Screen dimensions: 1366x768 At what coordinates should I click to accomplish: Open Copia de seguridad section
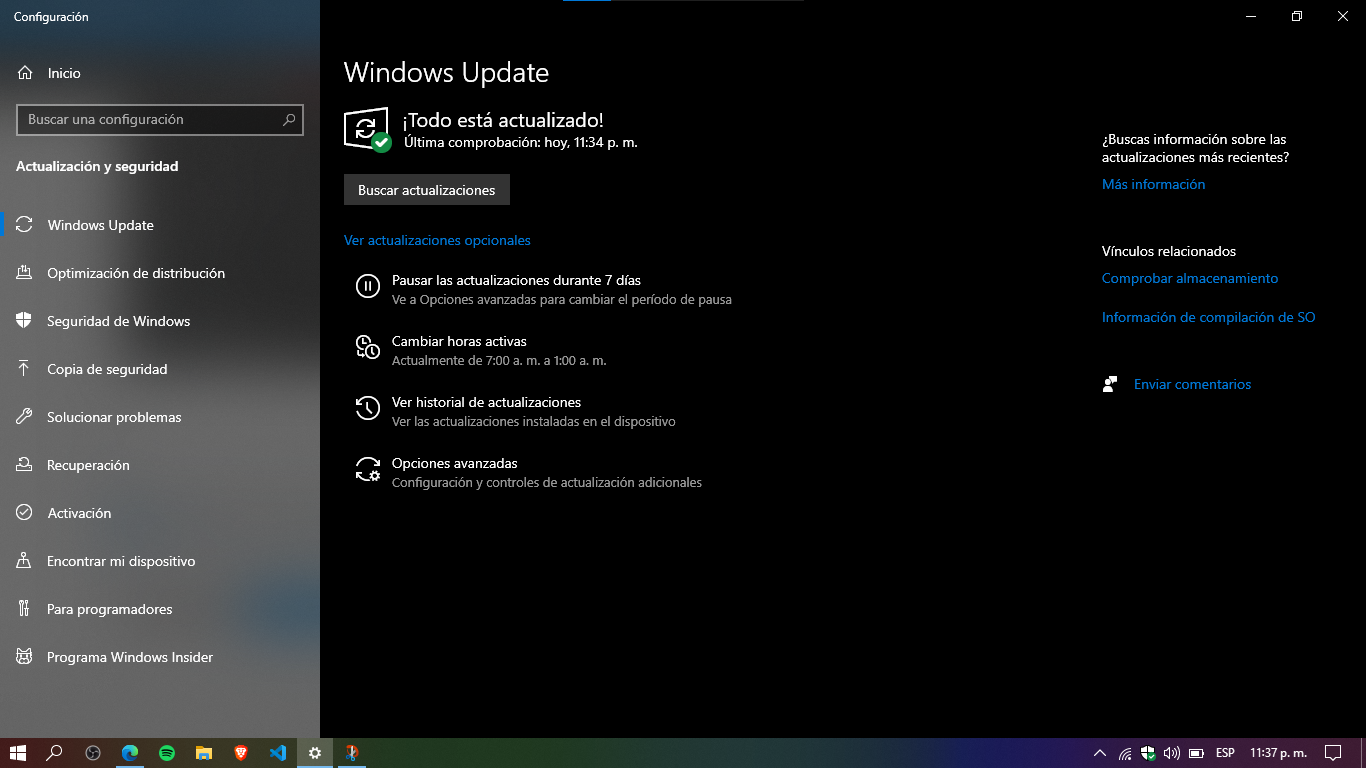(160, 369)
